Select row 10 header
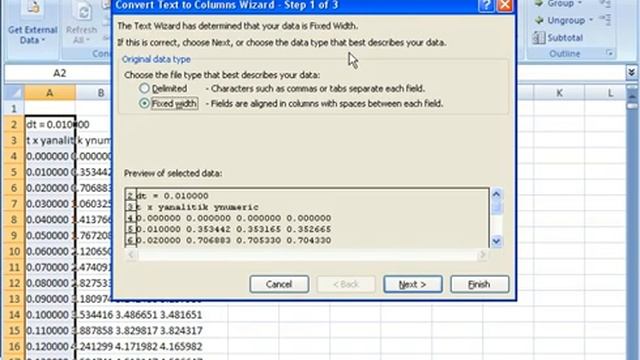 coord(14,251)
